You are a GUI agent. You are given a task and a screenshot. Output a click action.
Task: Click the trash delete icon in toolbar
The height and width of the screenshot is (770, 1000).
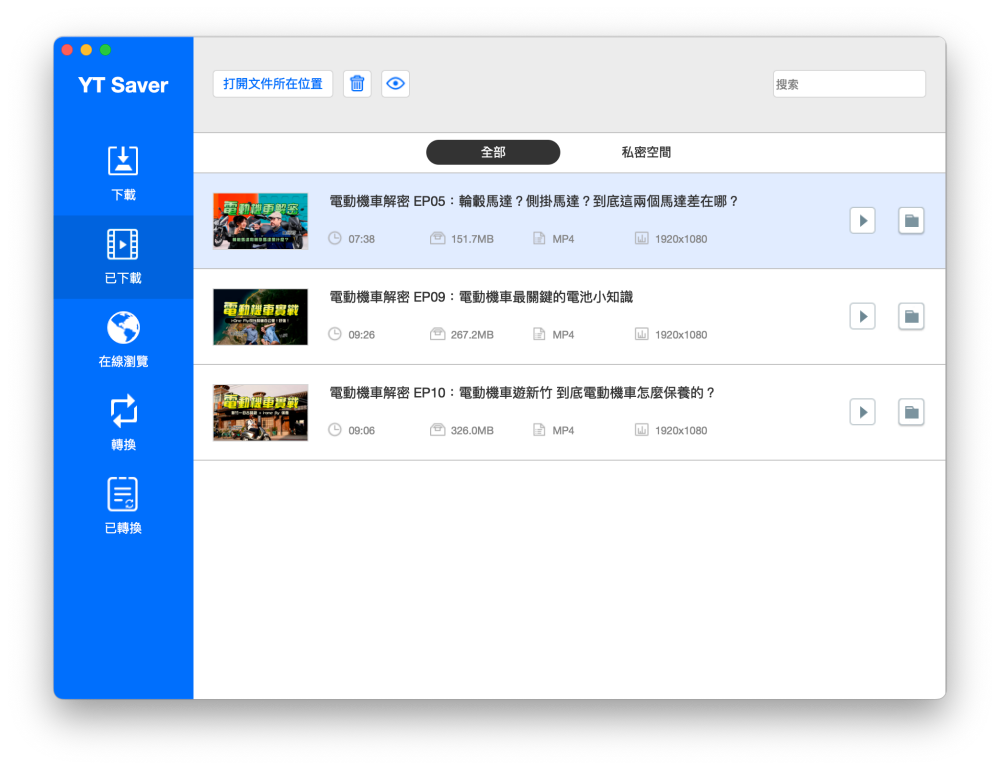click(357, 84)
